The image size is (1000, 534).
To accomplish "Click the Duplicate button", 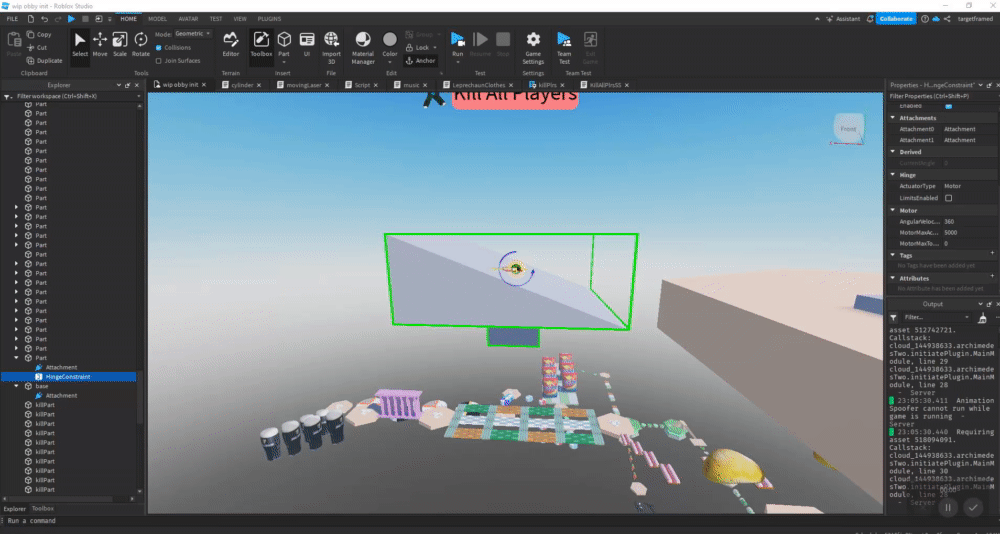I will (x=45, y=61).
